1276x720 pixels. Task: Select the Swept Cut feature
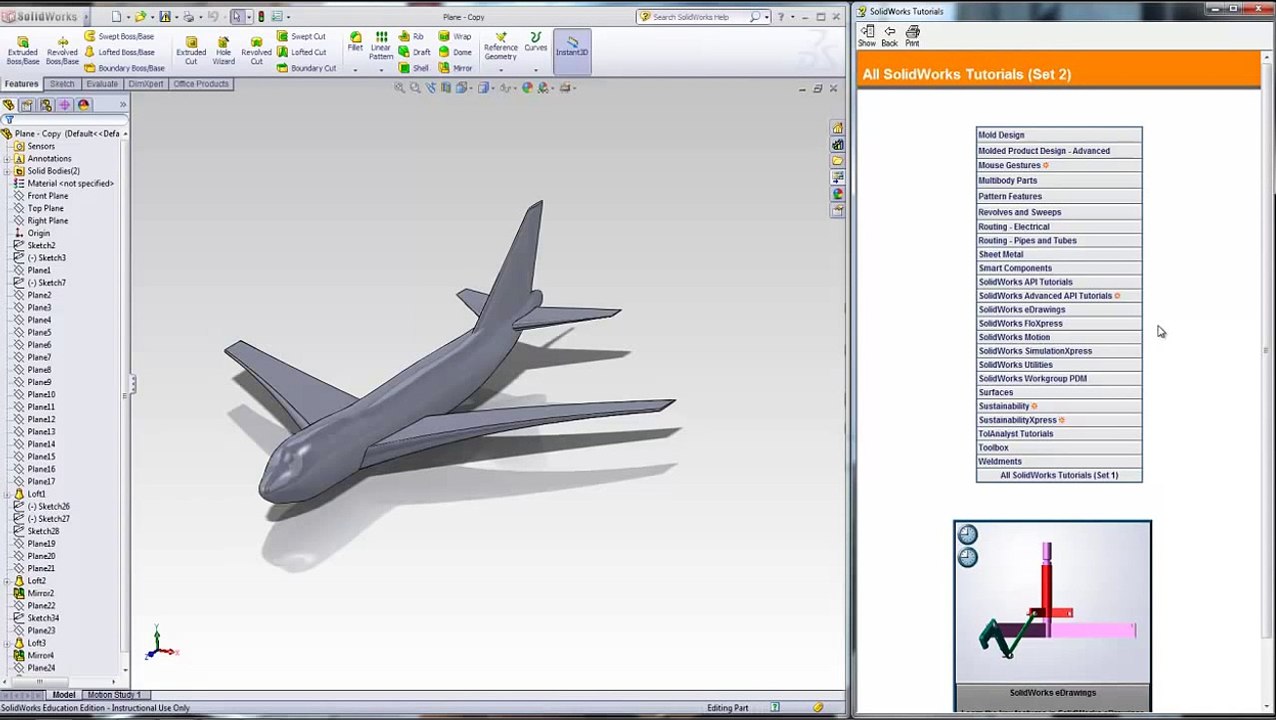click(x=301, y=37)
